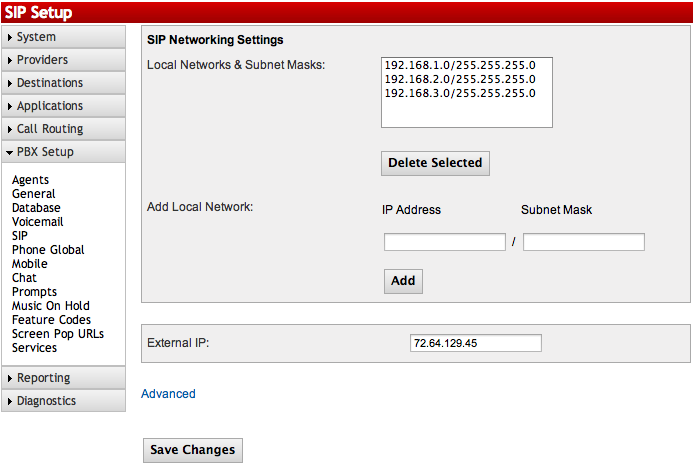Open the Database settings page
The width and height of the screenshot is (693, 469).
[x=36, y=208]
